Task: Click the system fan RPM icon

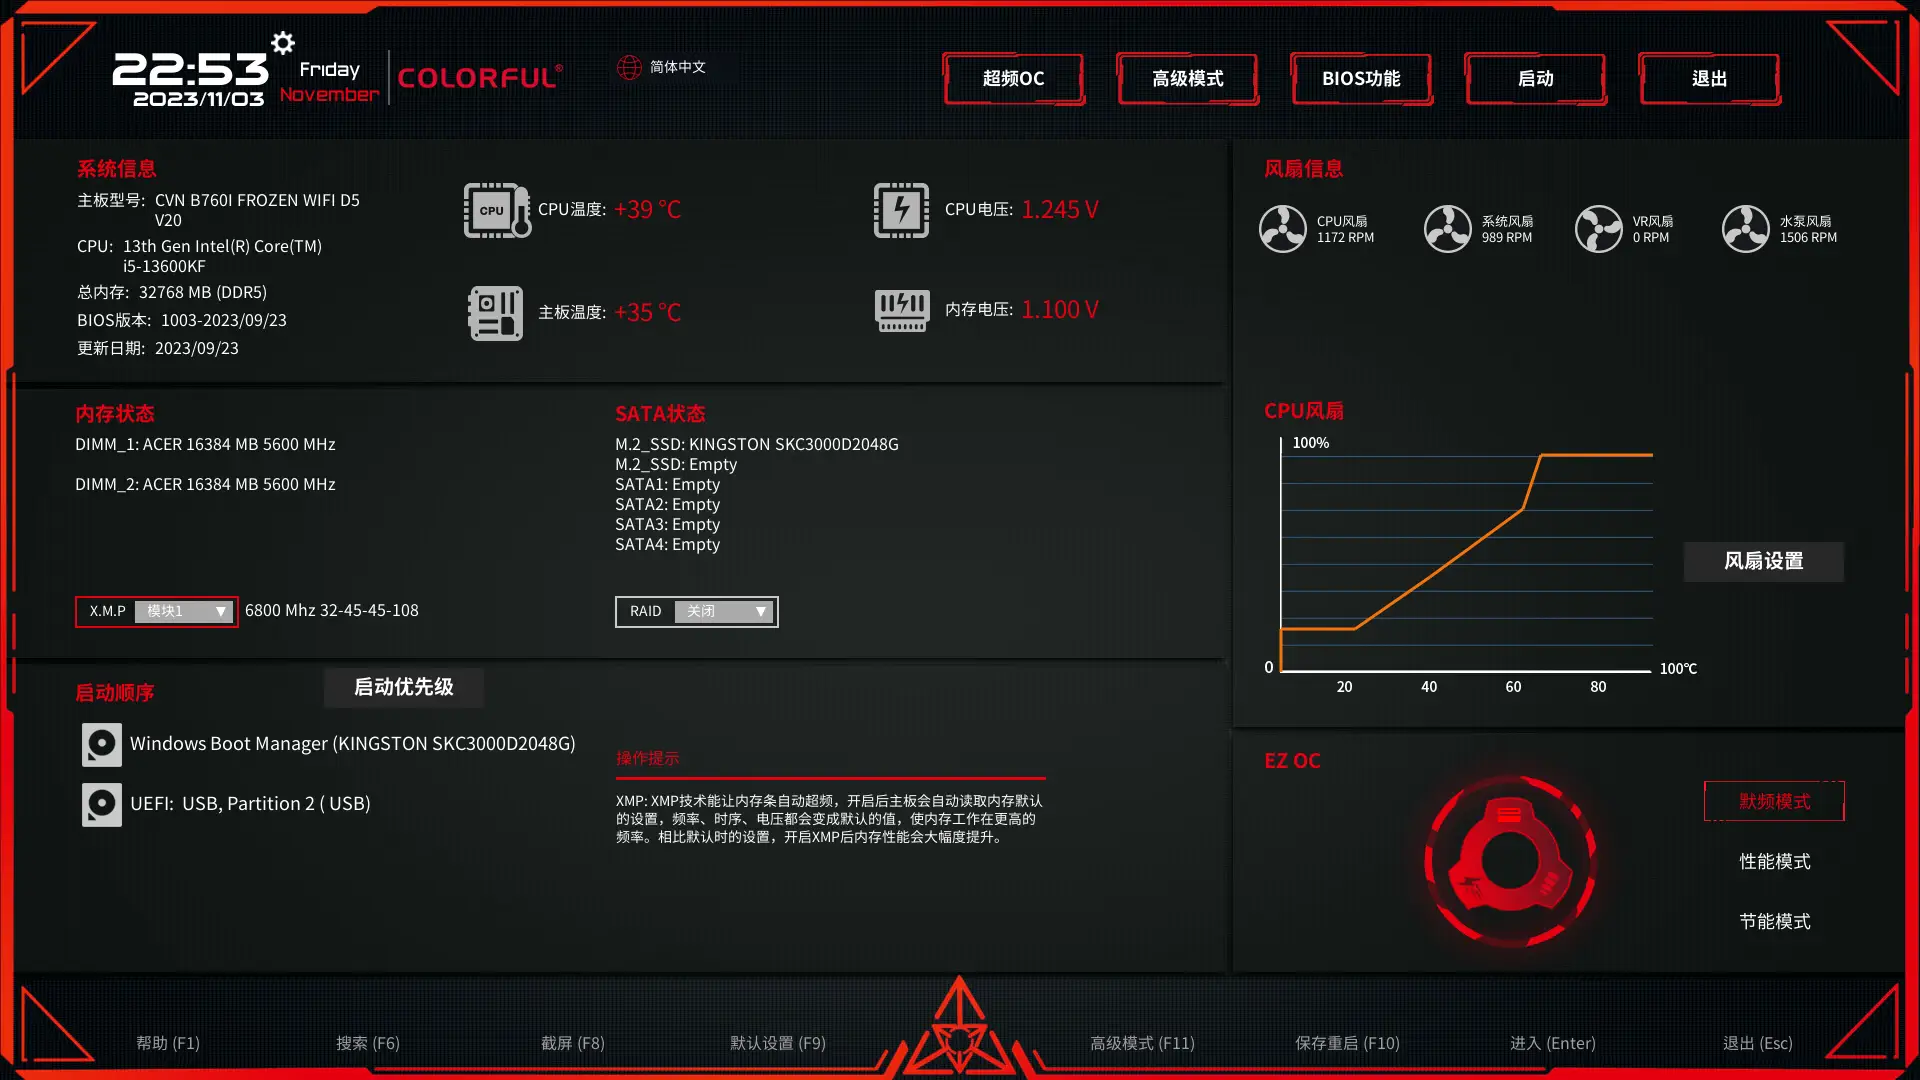Action: pyautogui.click(x=1445, y=228)
